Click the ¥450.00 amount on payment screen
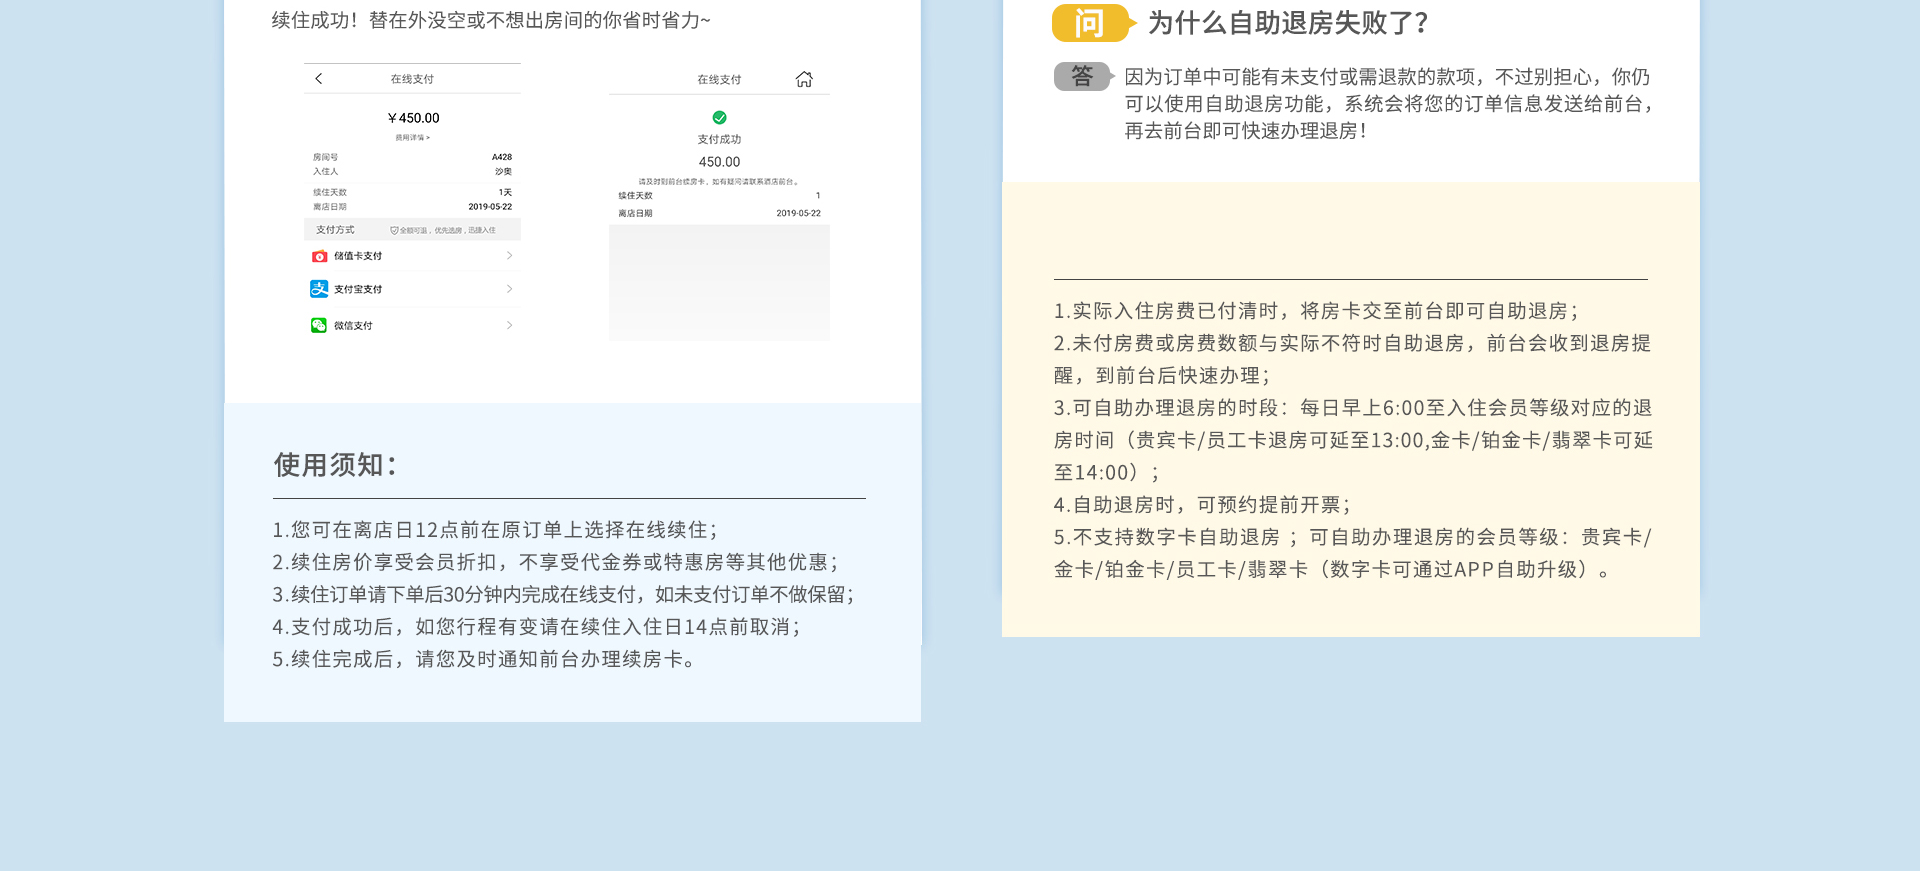1920x871 pixels. click(x=413, y=118)
